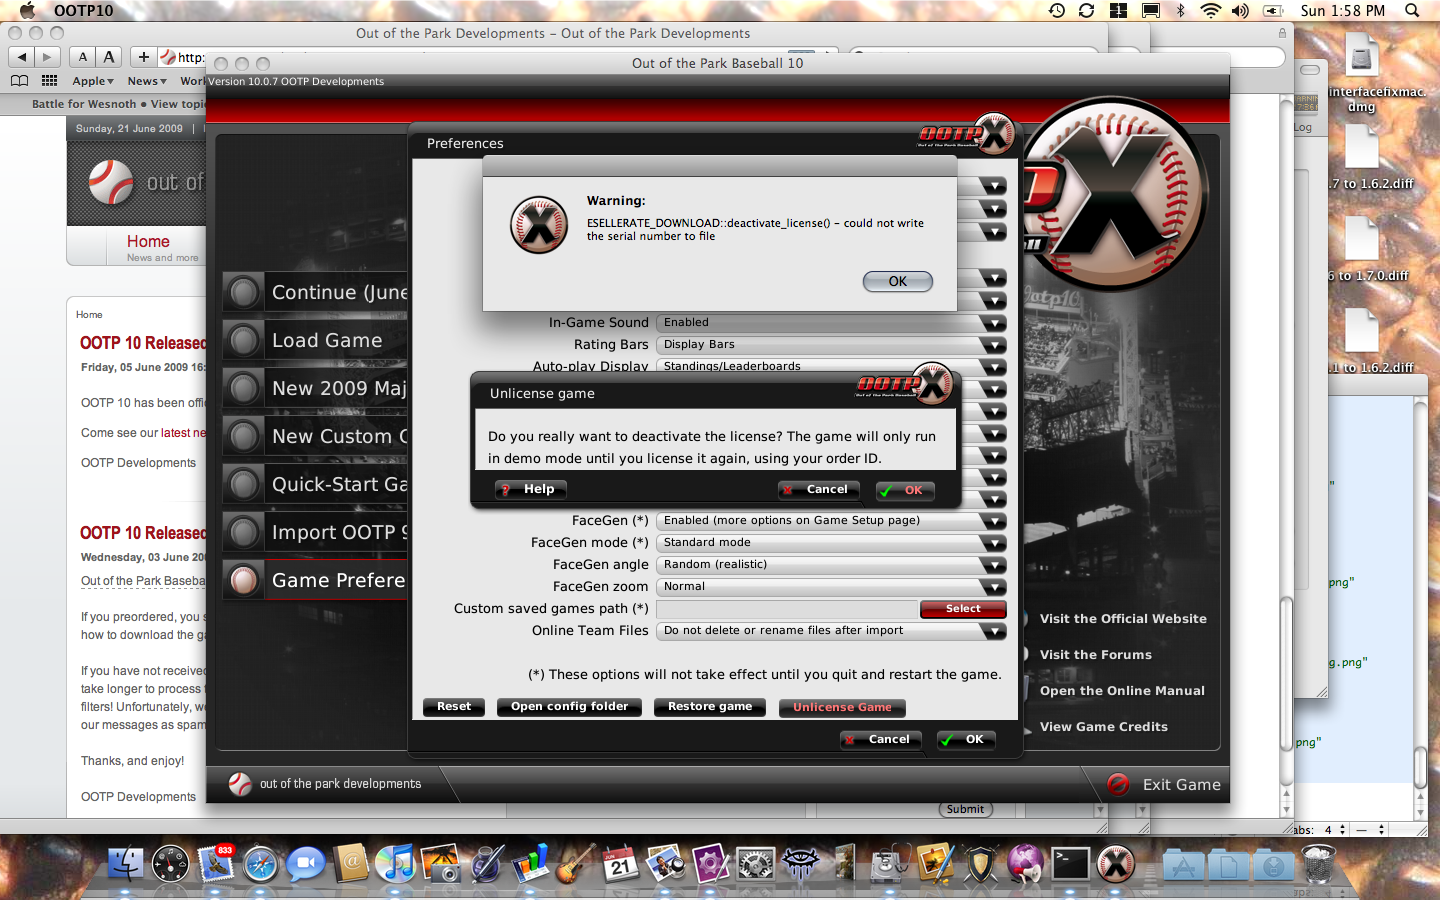
Task: Open Dashboard from the dock
Action: click(x=171, y=862)
